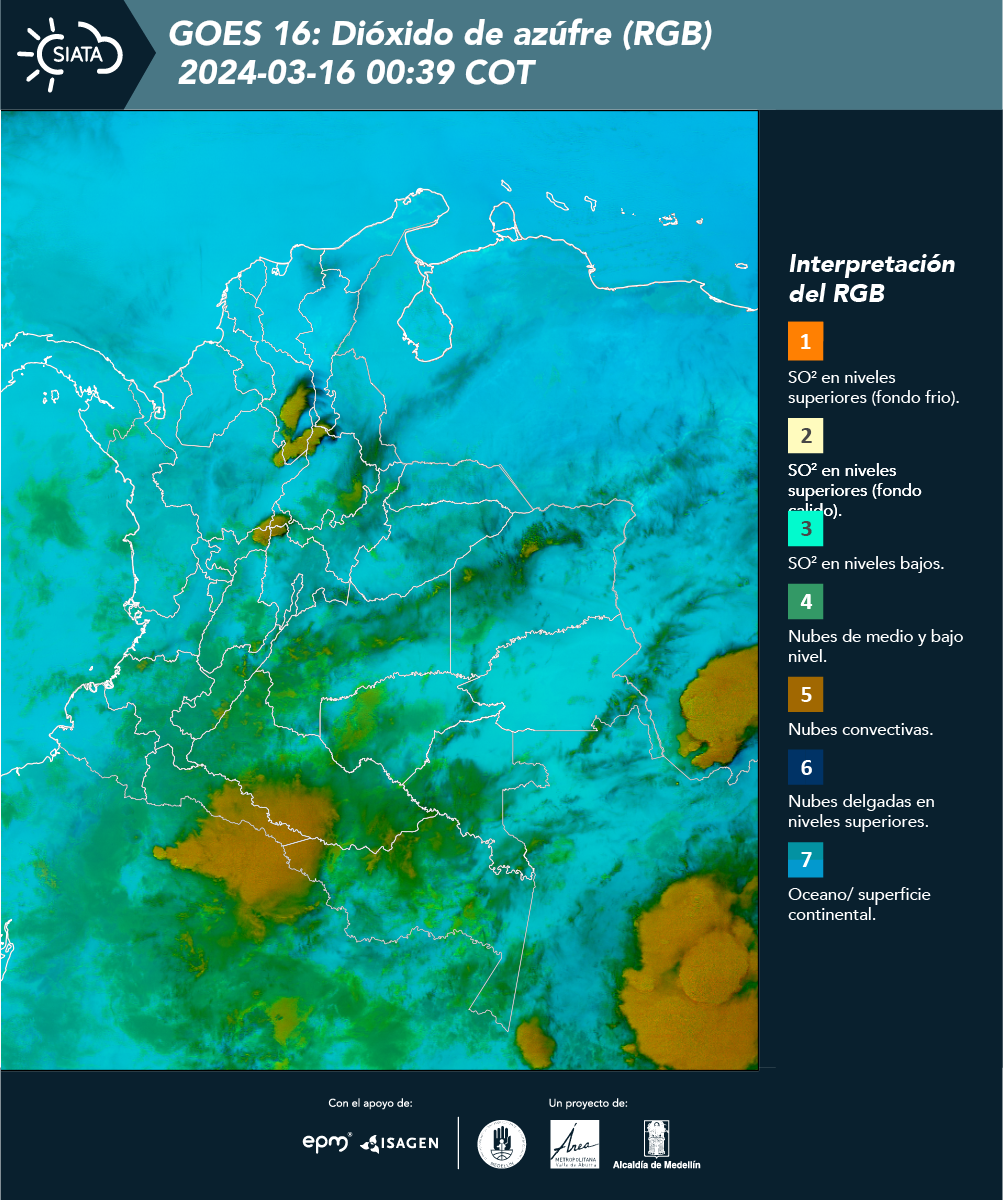
Task: Click the Área Metropolitana logo
Action: 575,1144
